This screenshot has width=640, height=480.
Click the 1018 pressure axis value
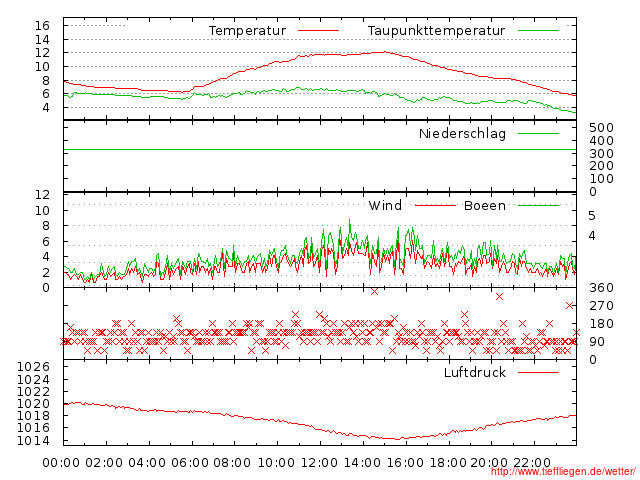(33, 416)
